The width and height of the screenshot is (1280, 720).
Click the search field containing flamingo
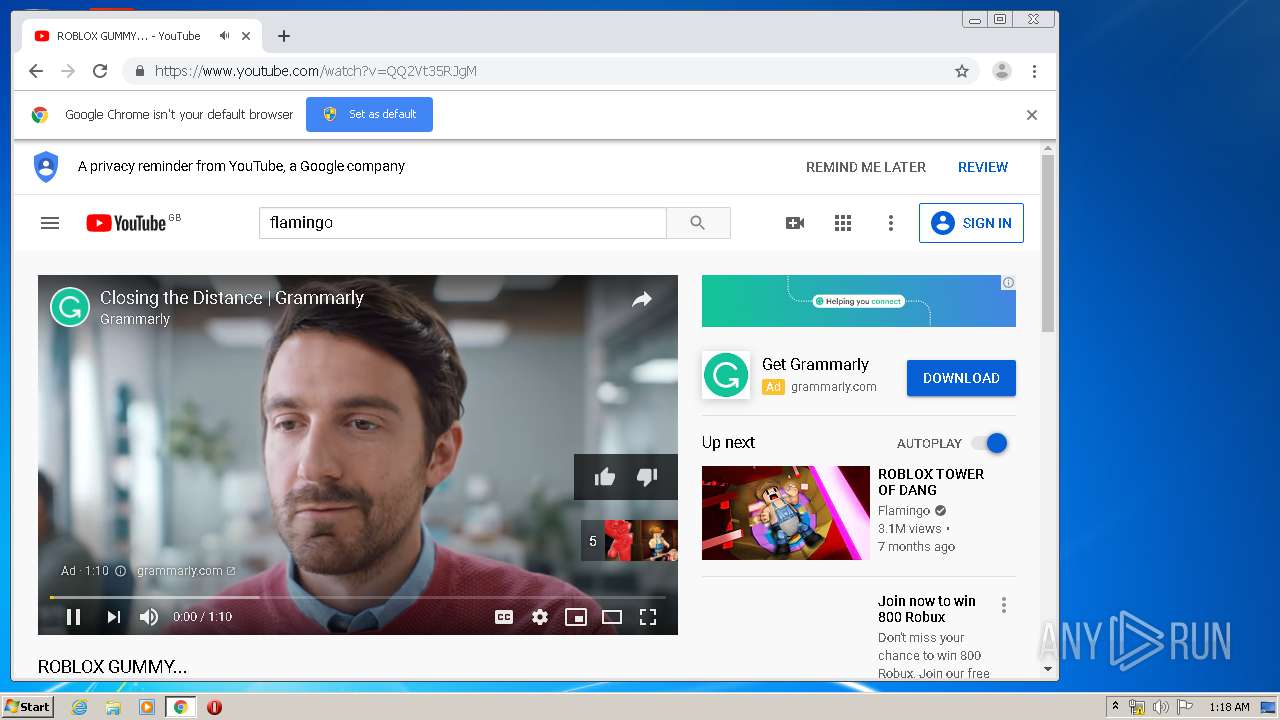coord(462,223)
